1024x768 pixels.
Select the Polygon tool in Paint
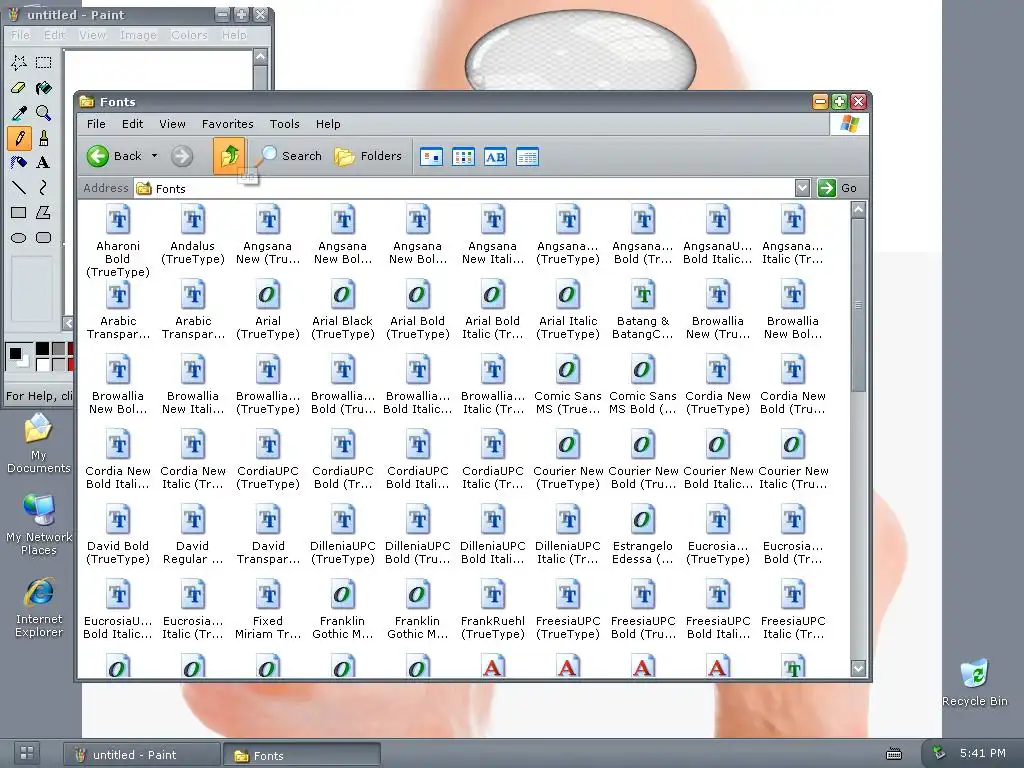pos(44,213)
